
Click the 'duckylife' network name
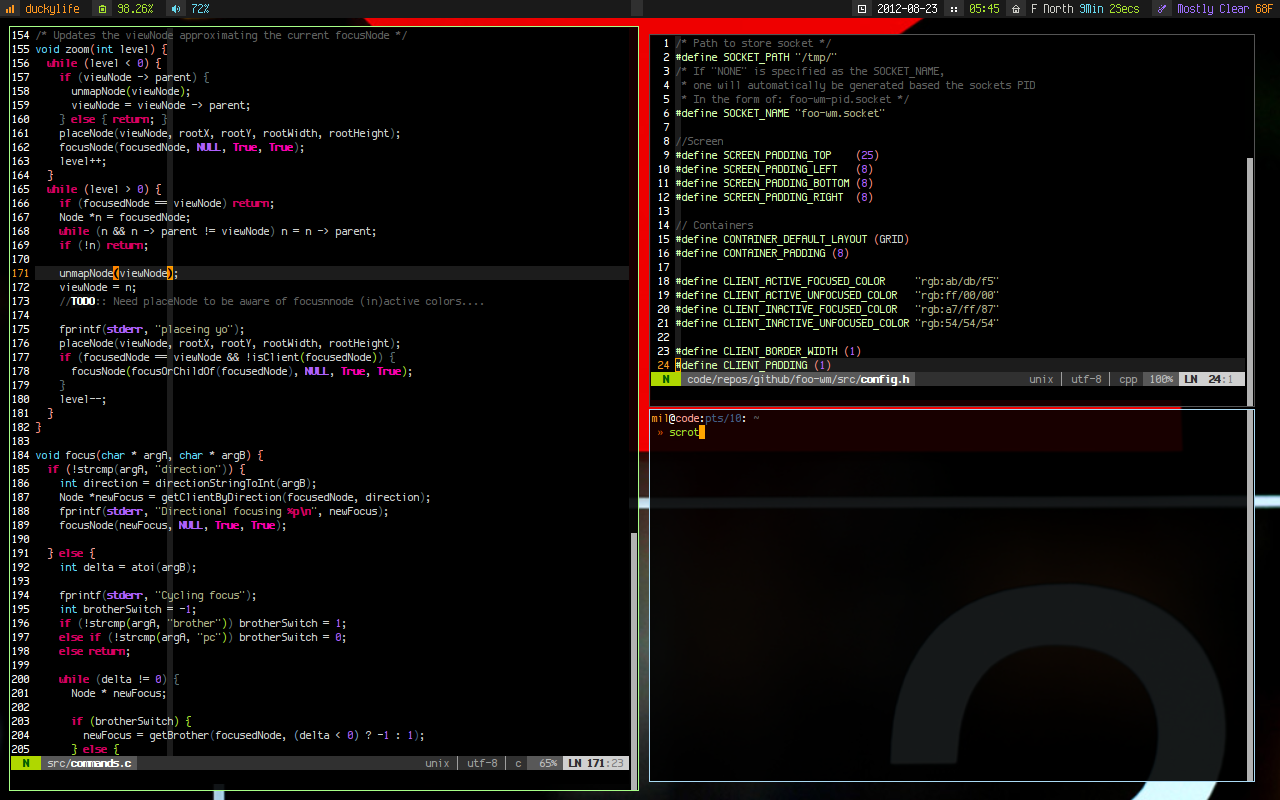click(52, 9)
